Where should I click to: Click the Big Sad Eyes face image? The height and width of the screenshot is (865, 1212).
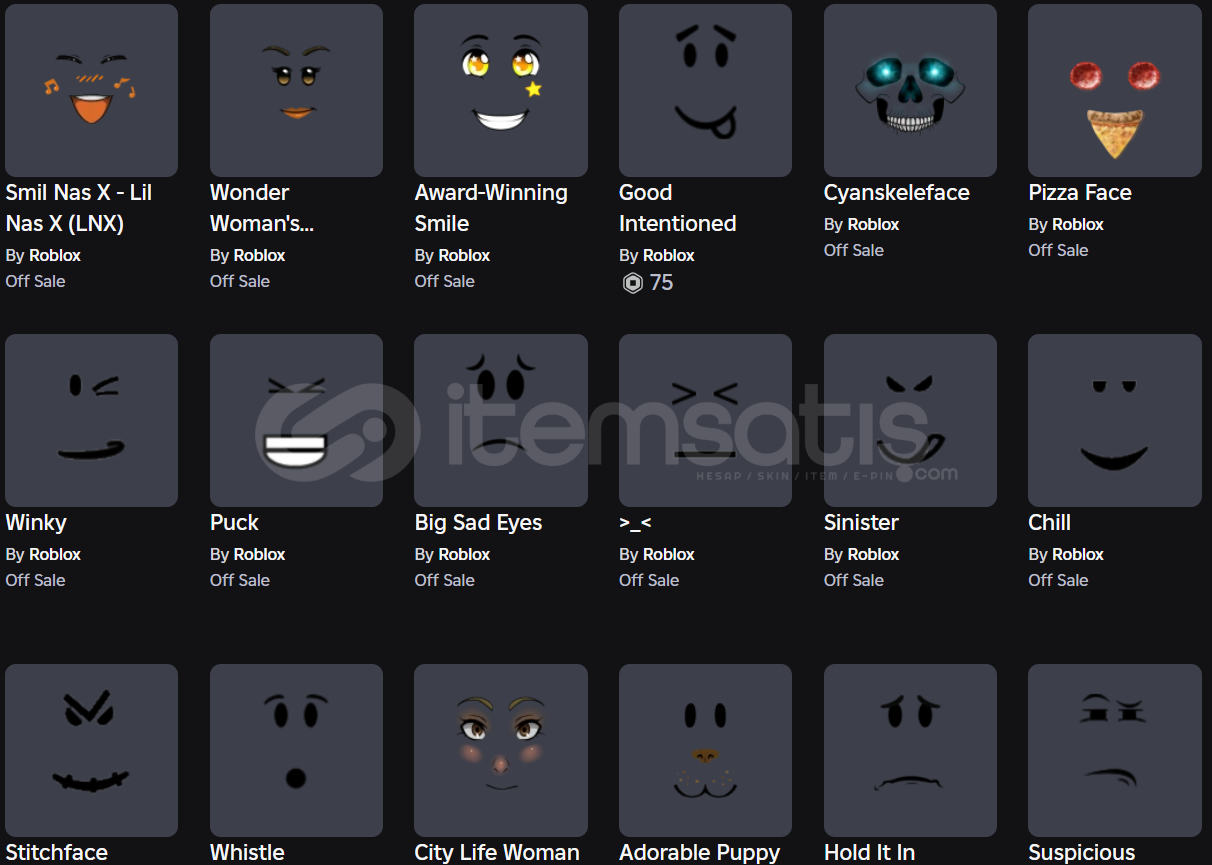tap(501, 420)
